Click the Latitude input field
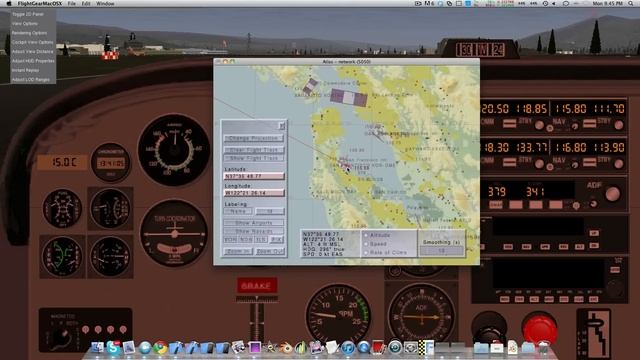 tap(254, 176)
